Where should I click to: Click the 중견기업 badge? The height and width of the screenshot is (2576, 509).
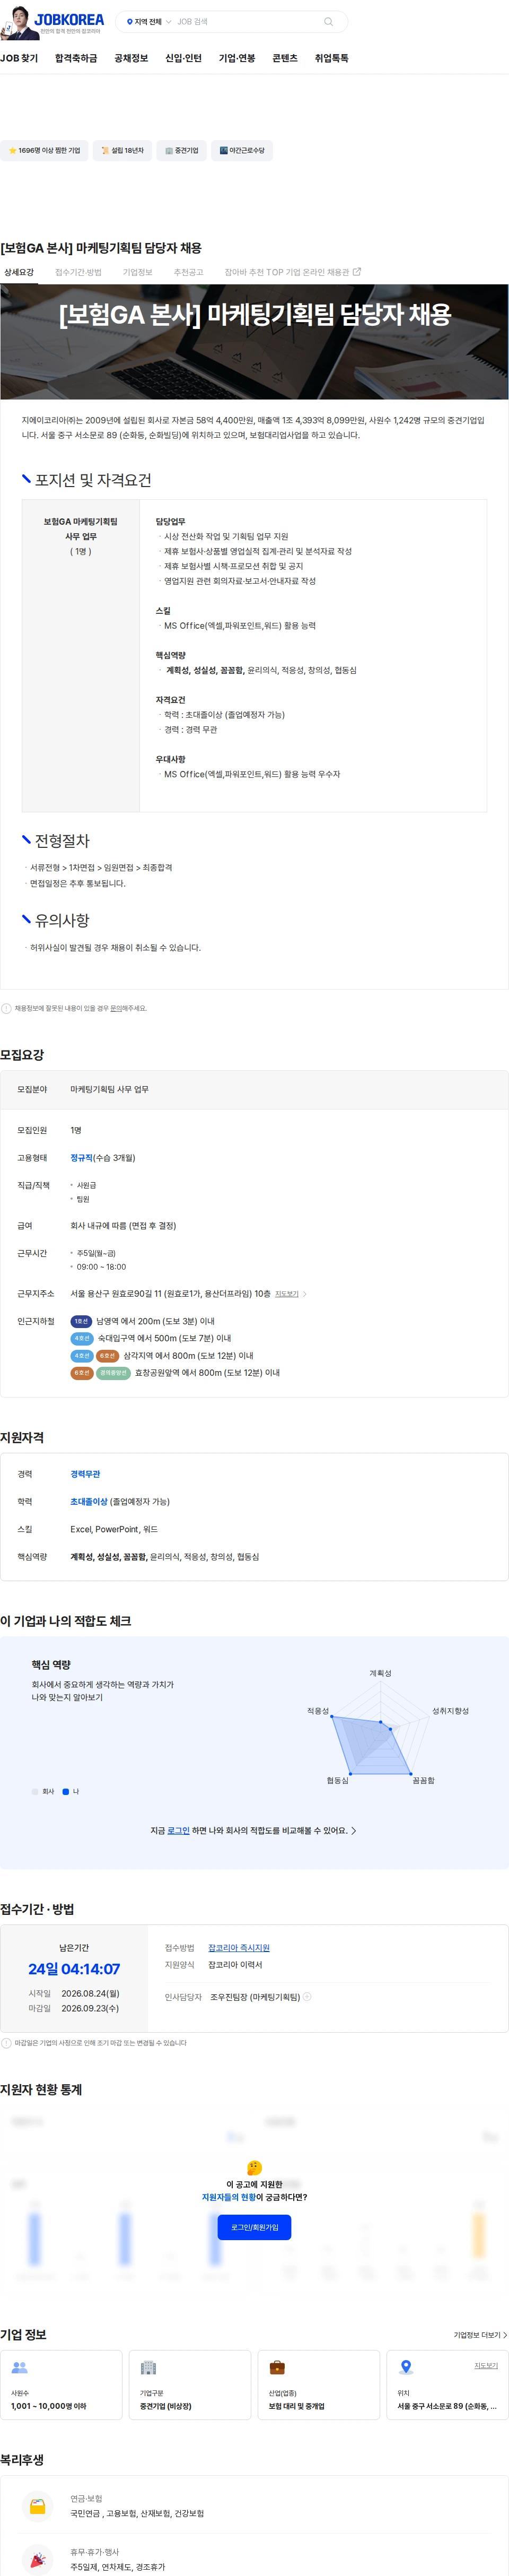(181, 151)
